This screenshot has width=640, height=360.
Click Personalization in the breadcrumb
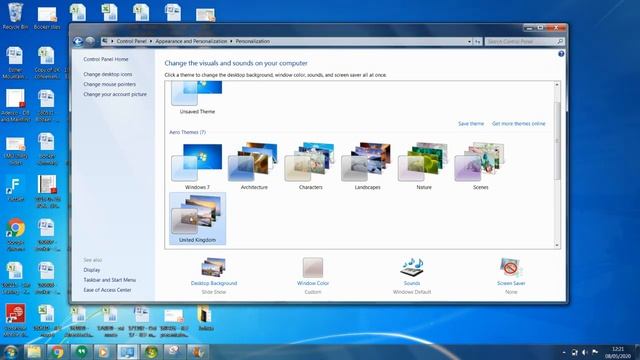pyautogui.click(x=252, y=41)
